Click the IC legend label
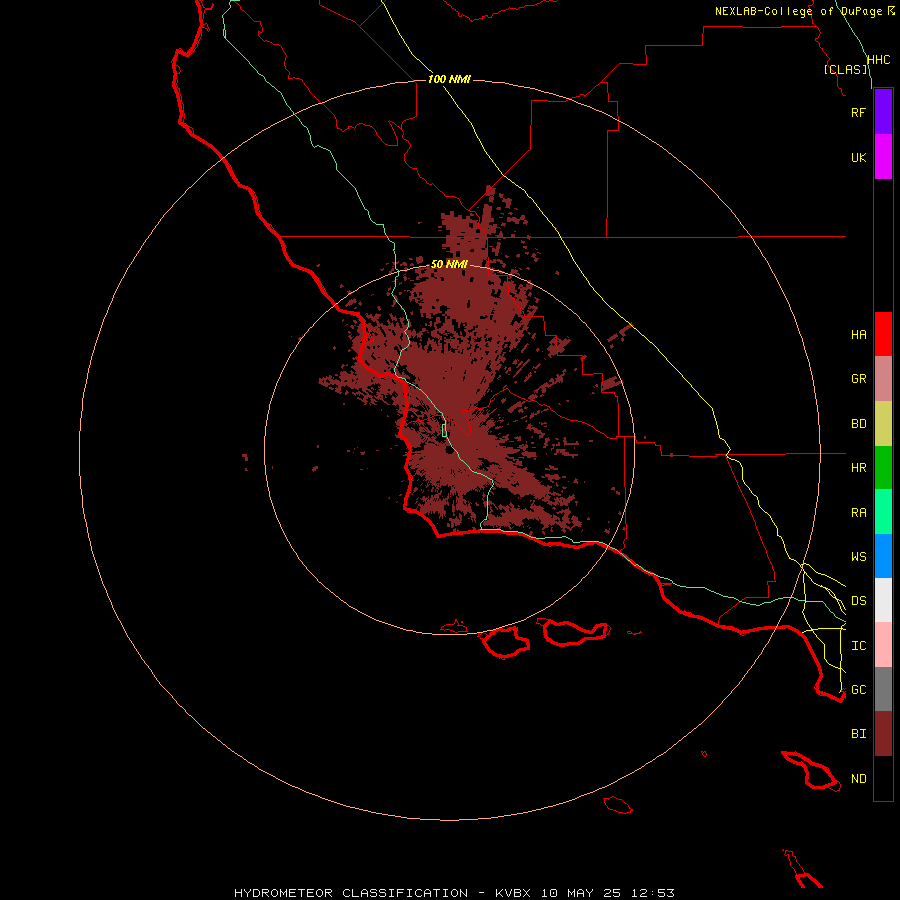 click(x=858, y=646)
